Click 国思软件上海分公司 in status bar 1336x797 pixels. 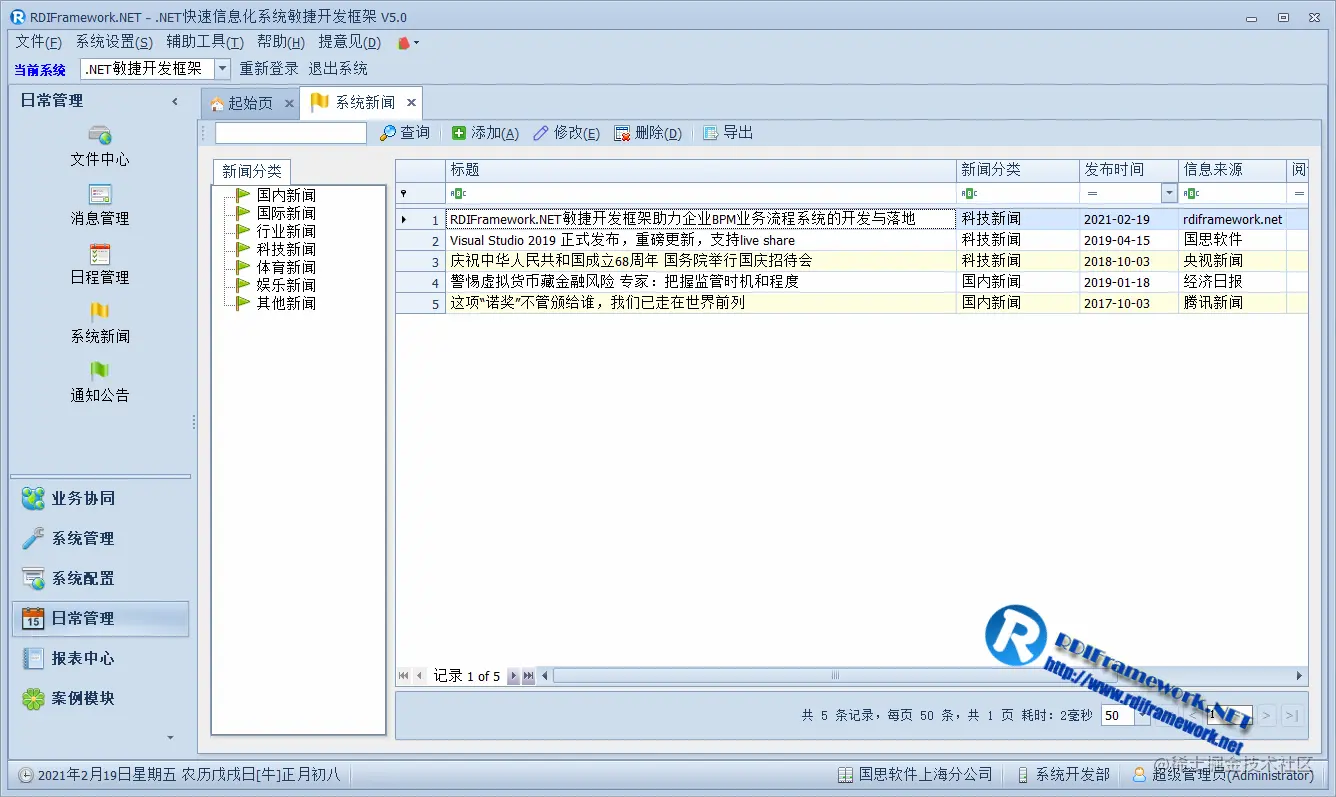[x=915, y=775]
